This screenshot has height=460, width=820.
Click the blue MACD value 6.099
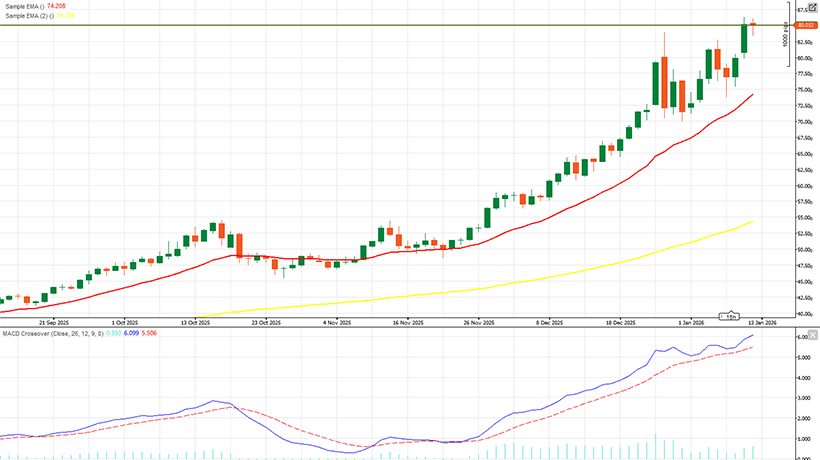tap(131, 332)
